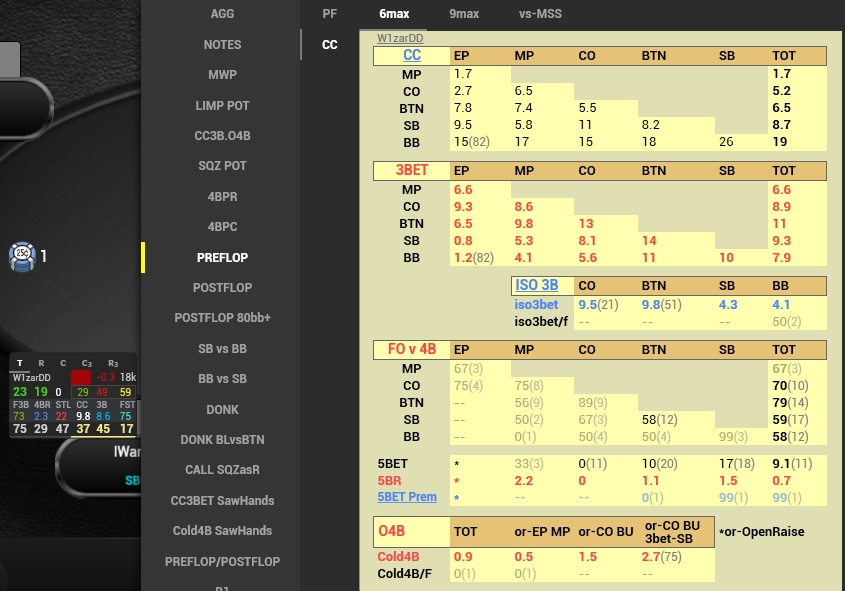Open Cold4B SawHands section
845x591 pixels.
tap(222, 531)
